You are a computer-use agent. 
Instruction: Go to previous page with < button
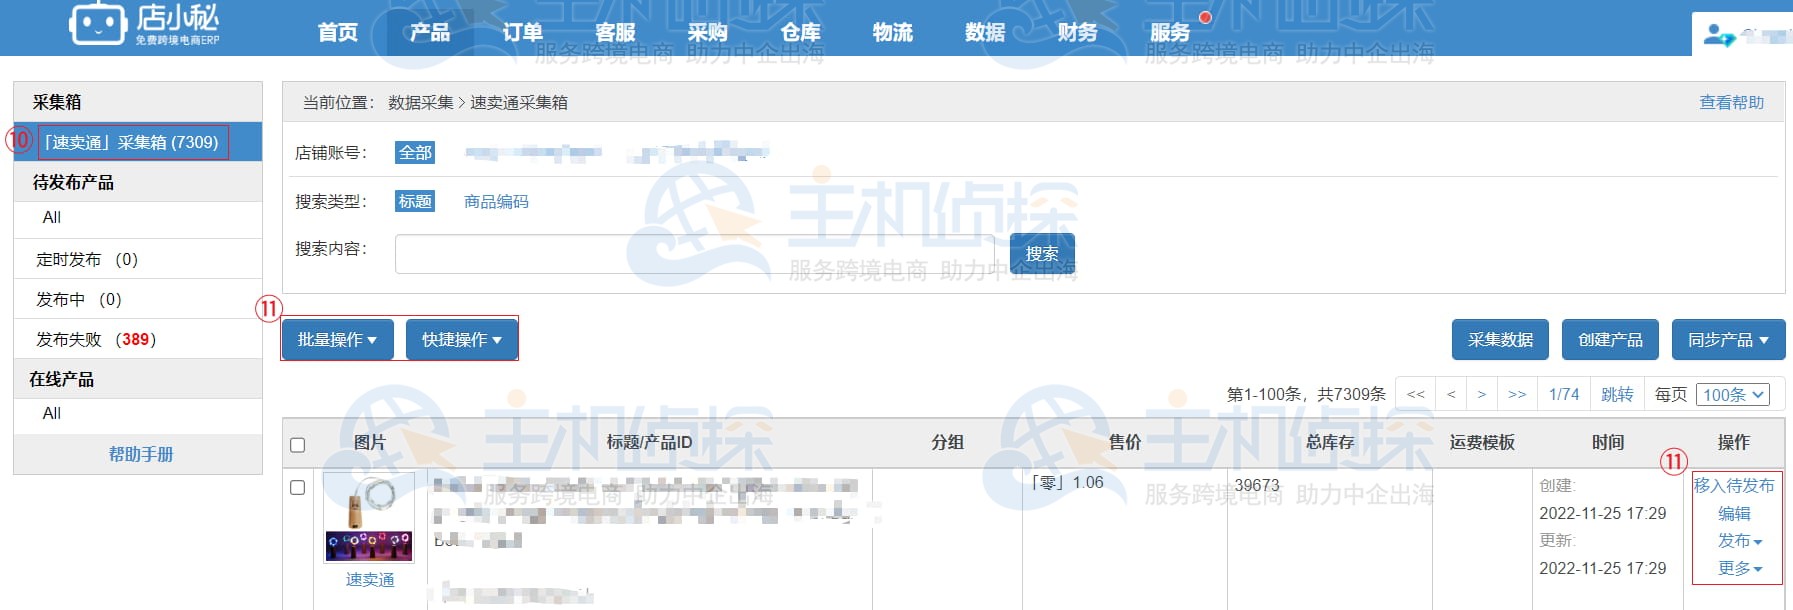click(1451, 394)
